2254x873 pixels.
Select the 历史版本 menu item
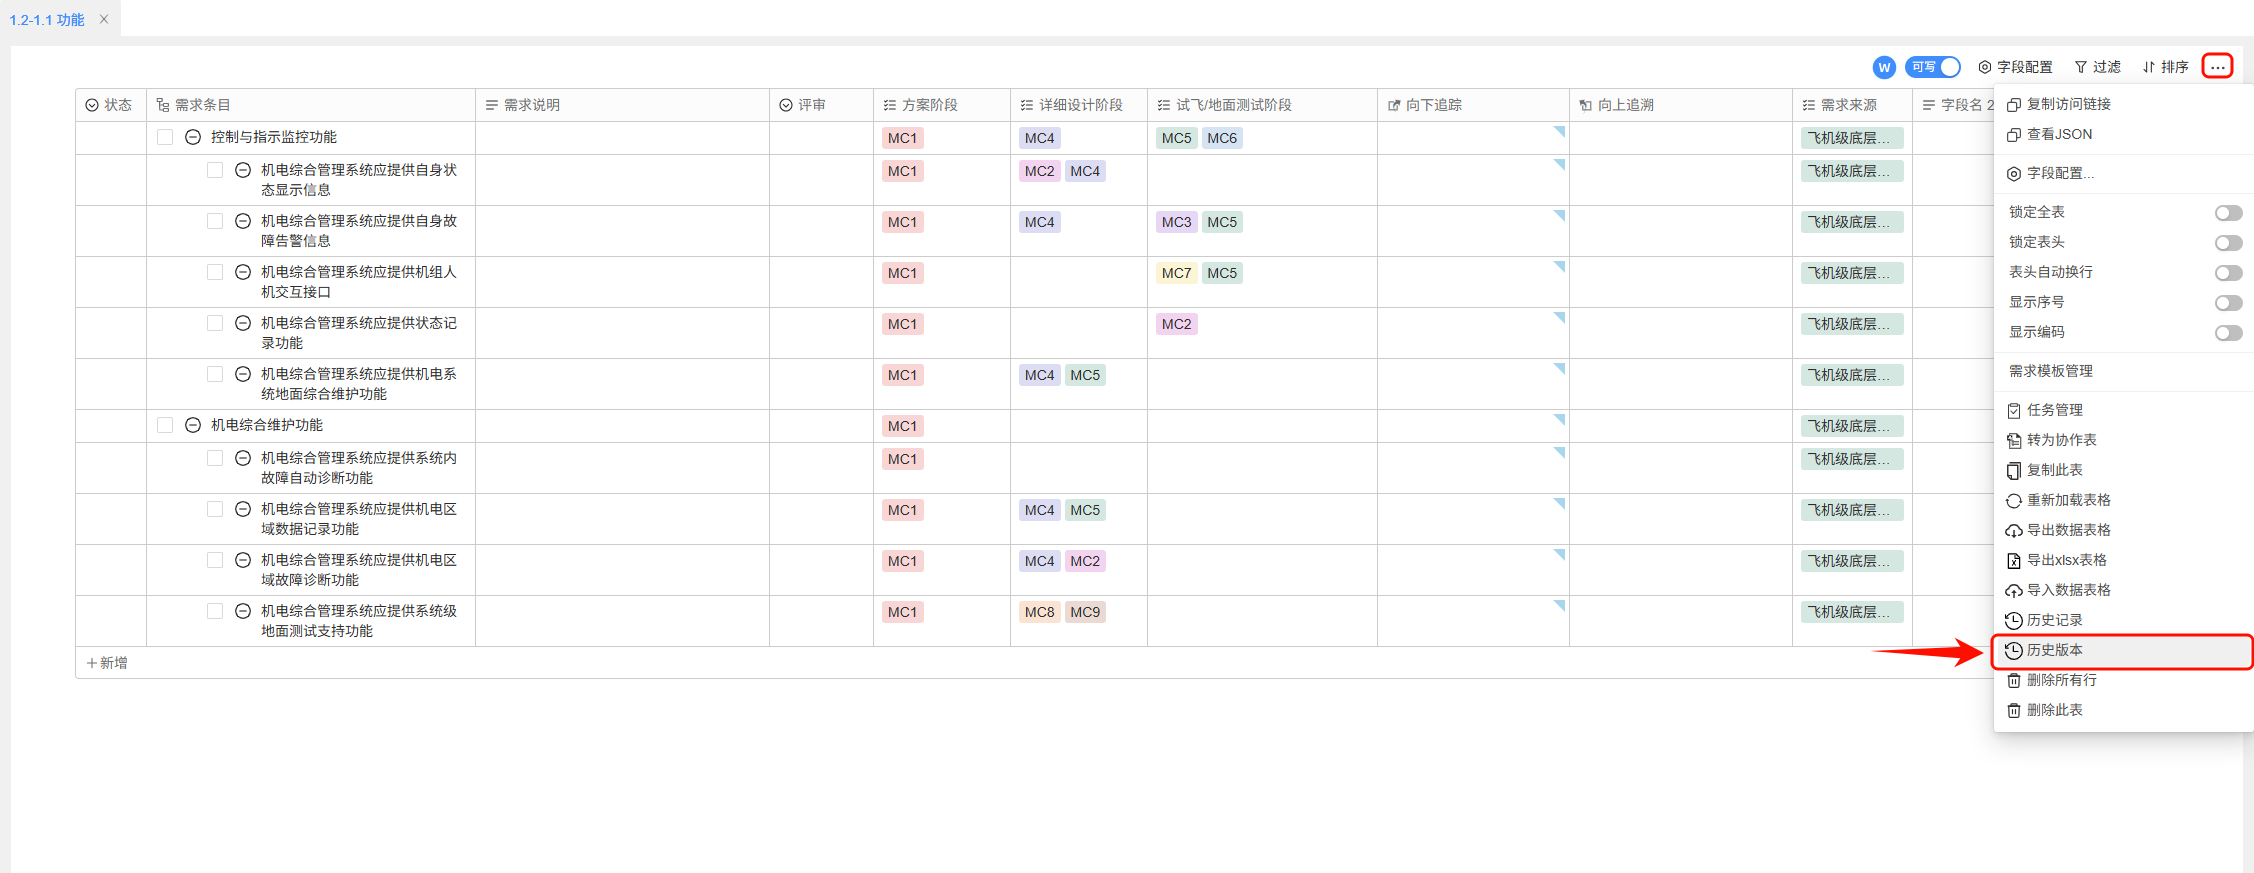click(x=2122, y=650)
